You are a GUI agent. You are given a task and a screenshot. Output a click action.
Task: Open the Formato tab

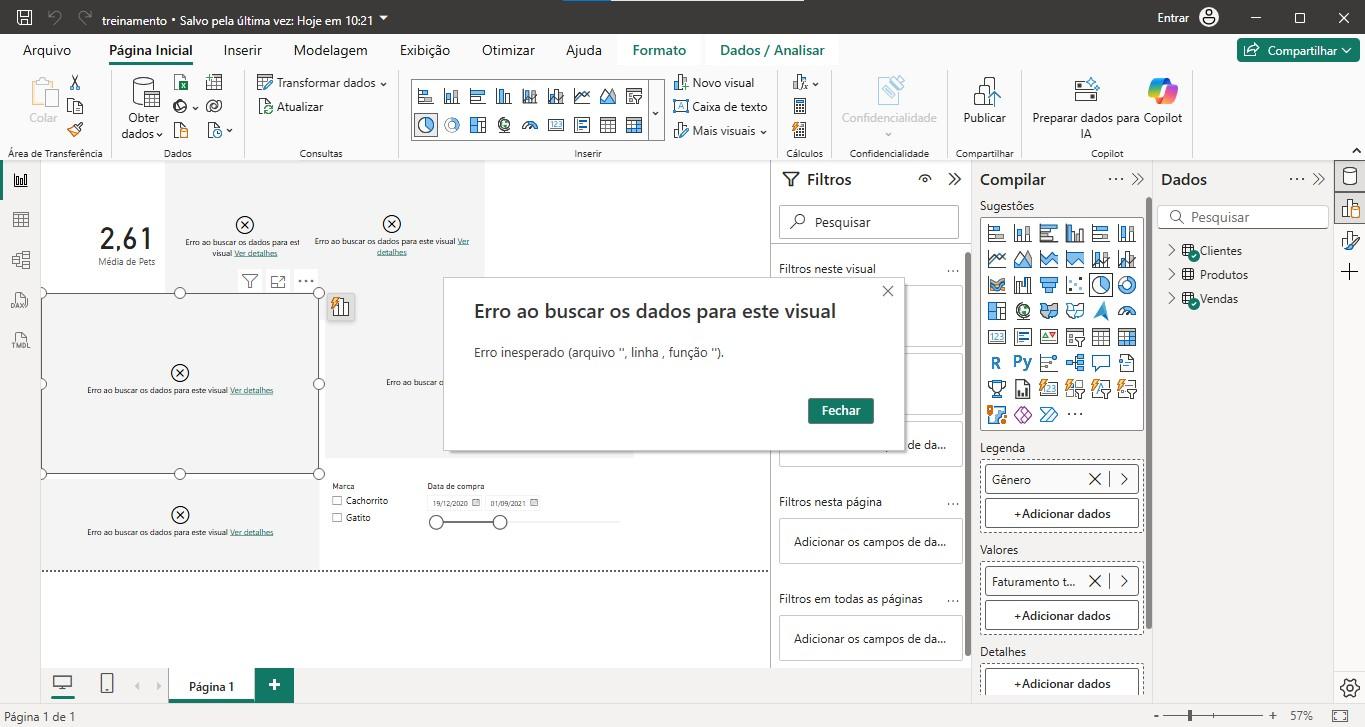659,50
